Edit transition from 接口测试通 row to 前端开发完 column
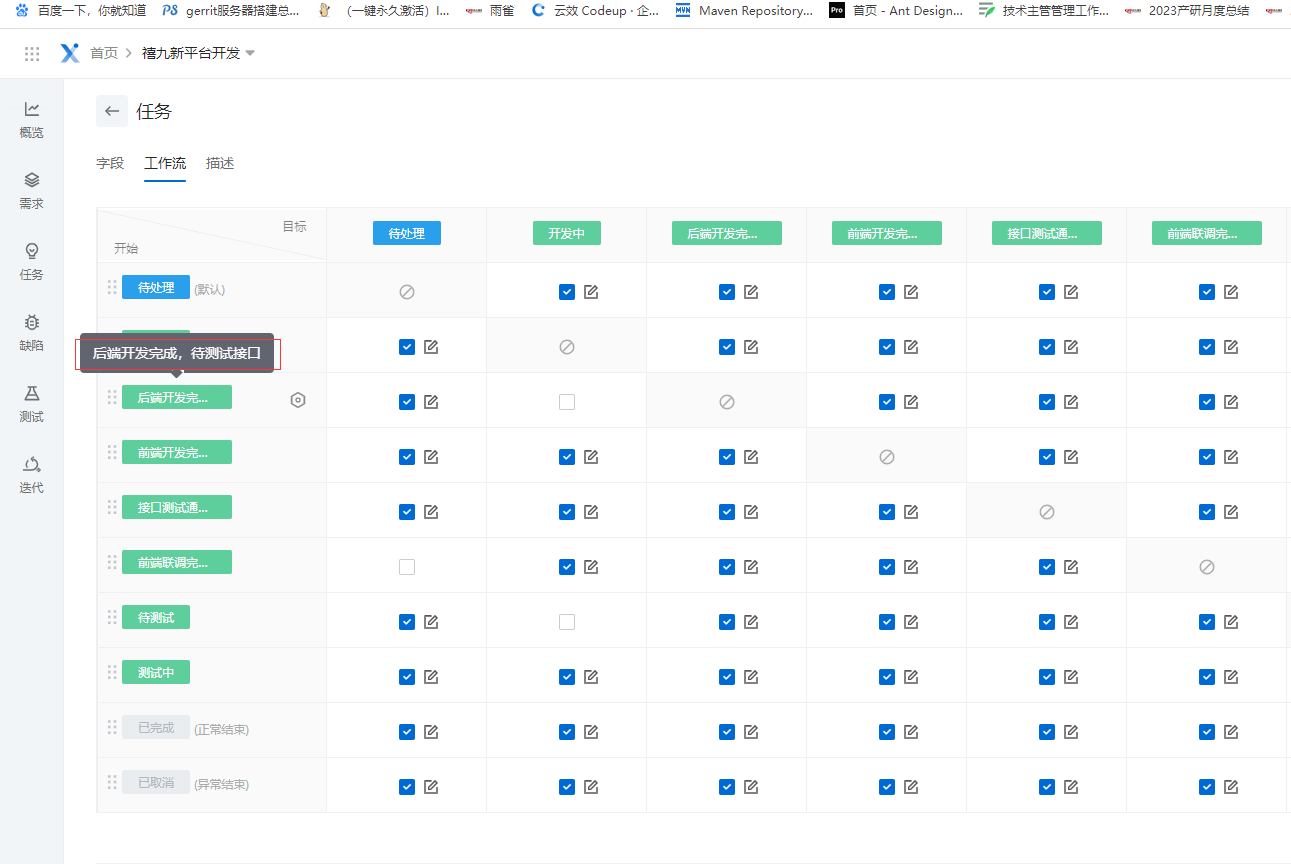 pyautogui.click(x=911, y=512)
